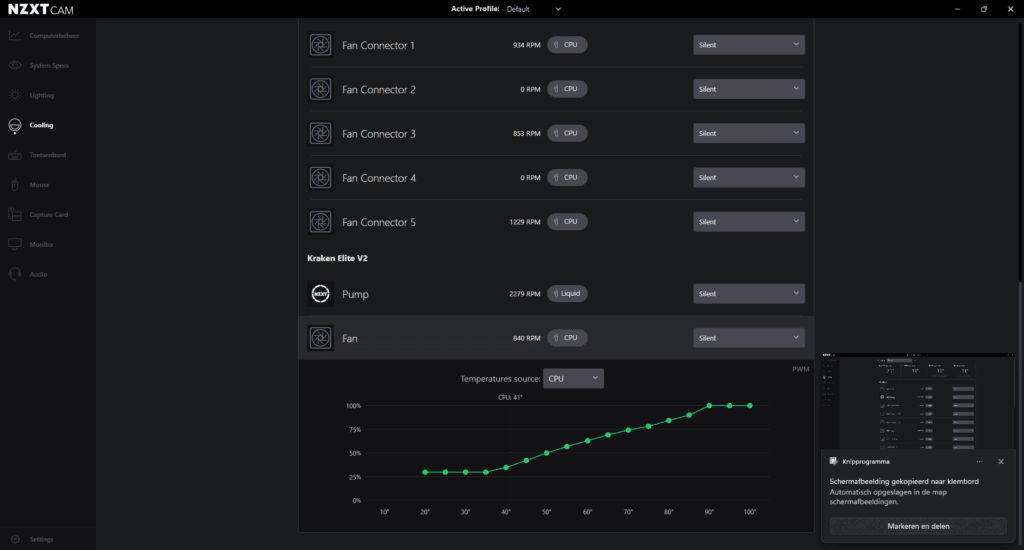
Task: Click the fan curve point at 100°
Action: [x=750, y=406]
